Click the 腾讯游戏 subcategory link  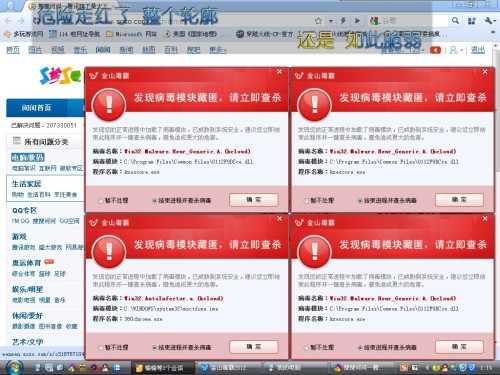coord(23,247)
